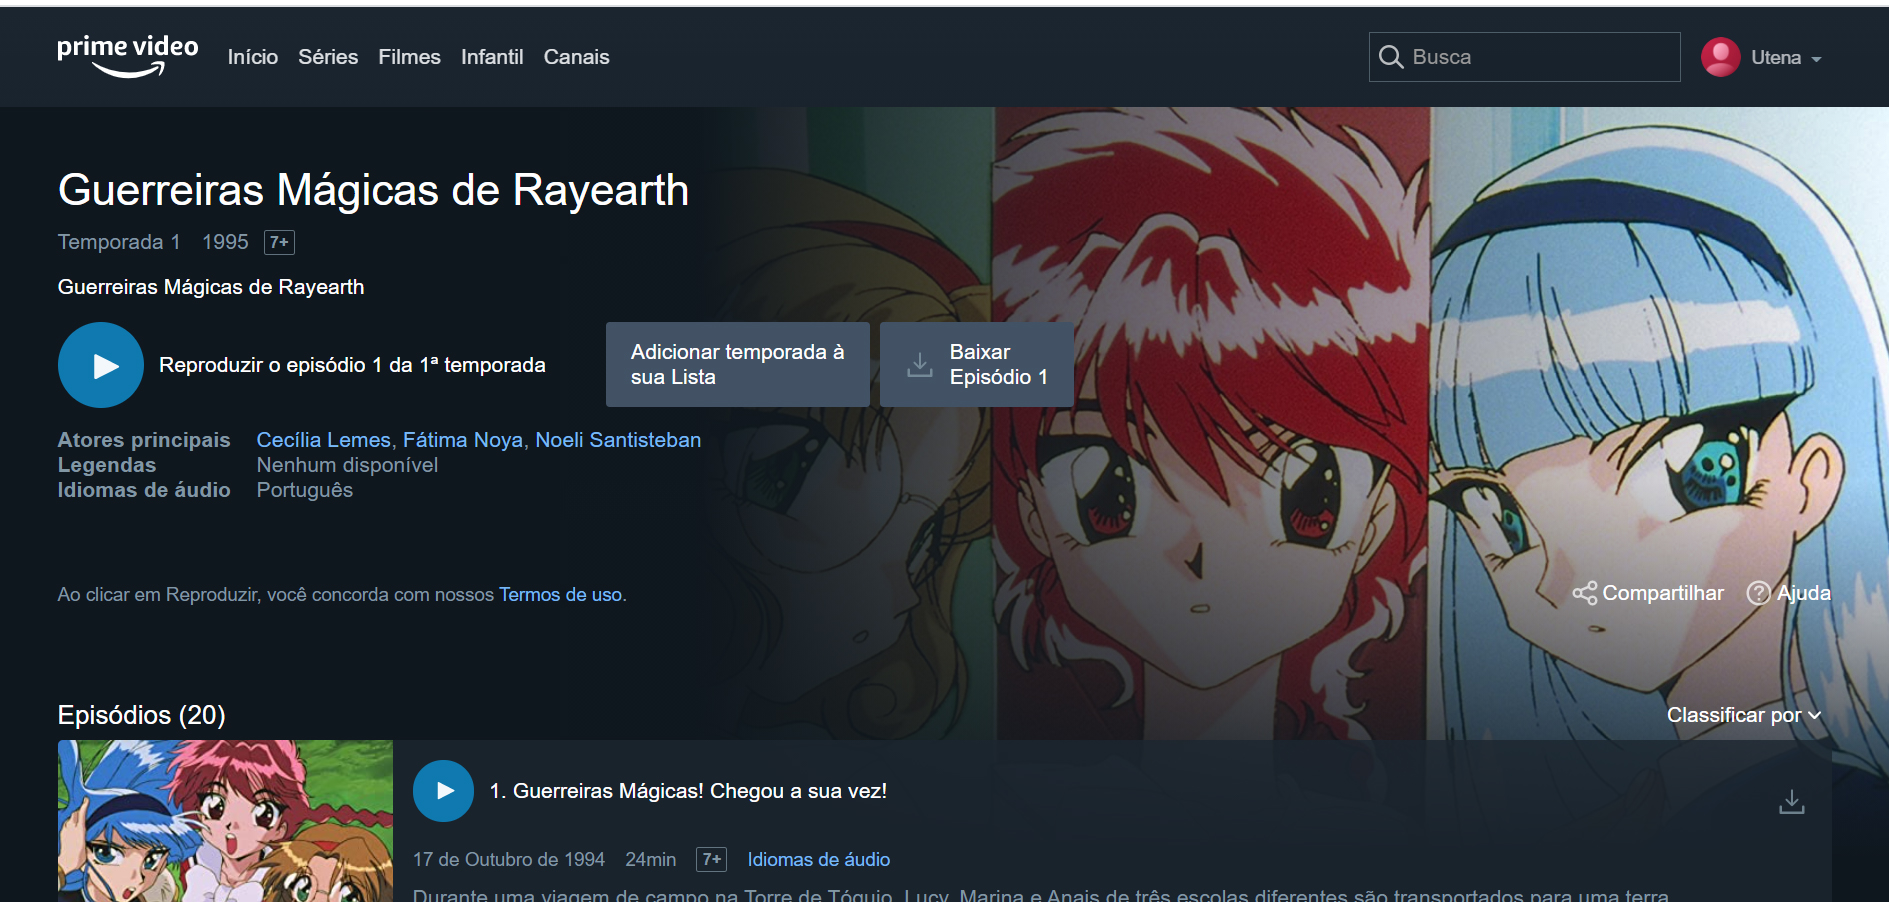Open the Infantil menu item
Screen dimensions: 1889x902
coord(492,57)
